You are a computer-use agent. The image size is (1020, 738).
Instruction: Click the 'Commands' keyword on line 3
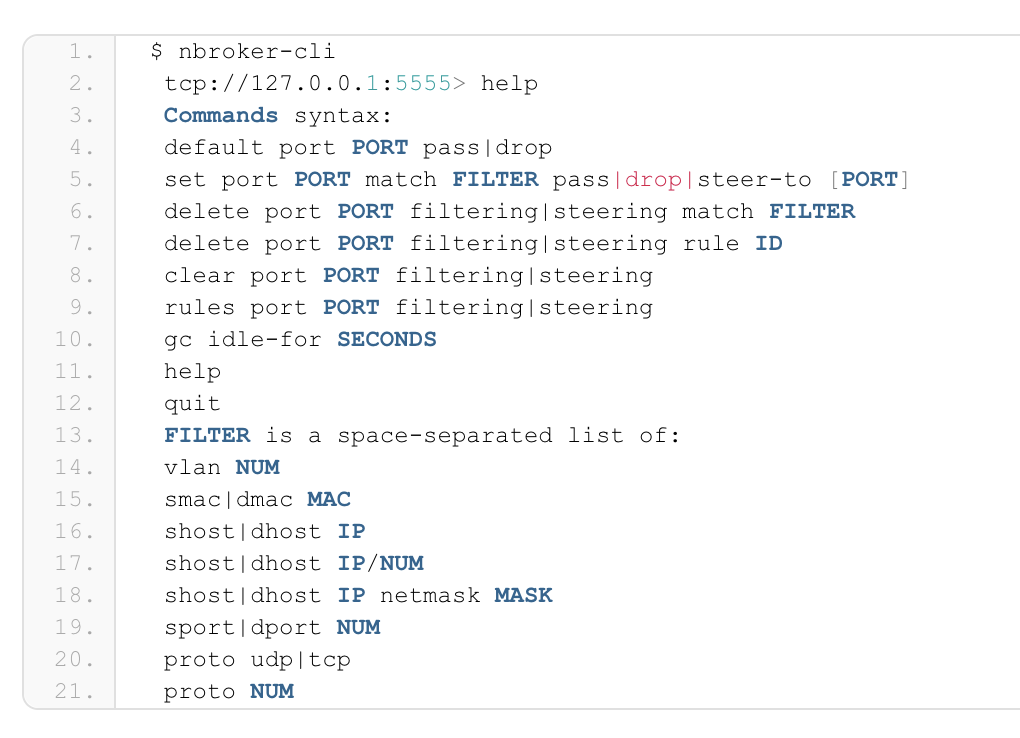pyautogui.click(x=221, y=116)
